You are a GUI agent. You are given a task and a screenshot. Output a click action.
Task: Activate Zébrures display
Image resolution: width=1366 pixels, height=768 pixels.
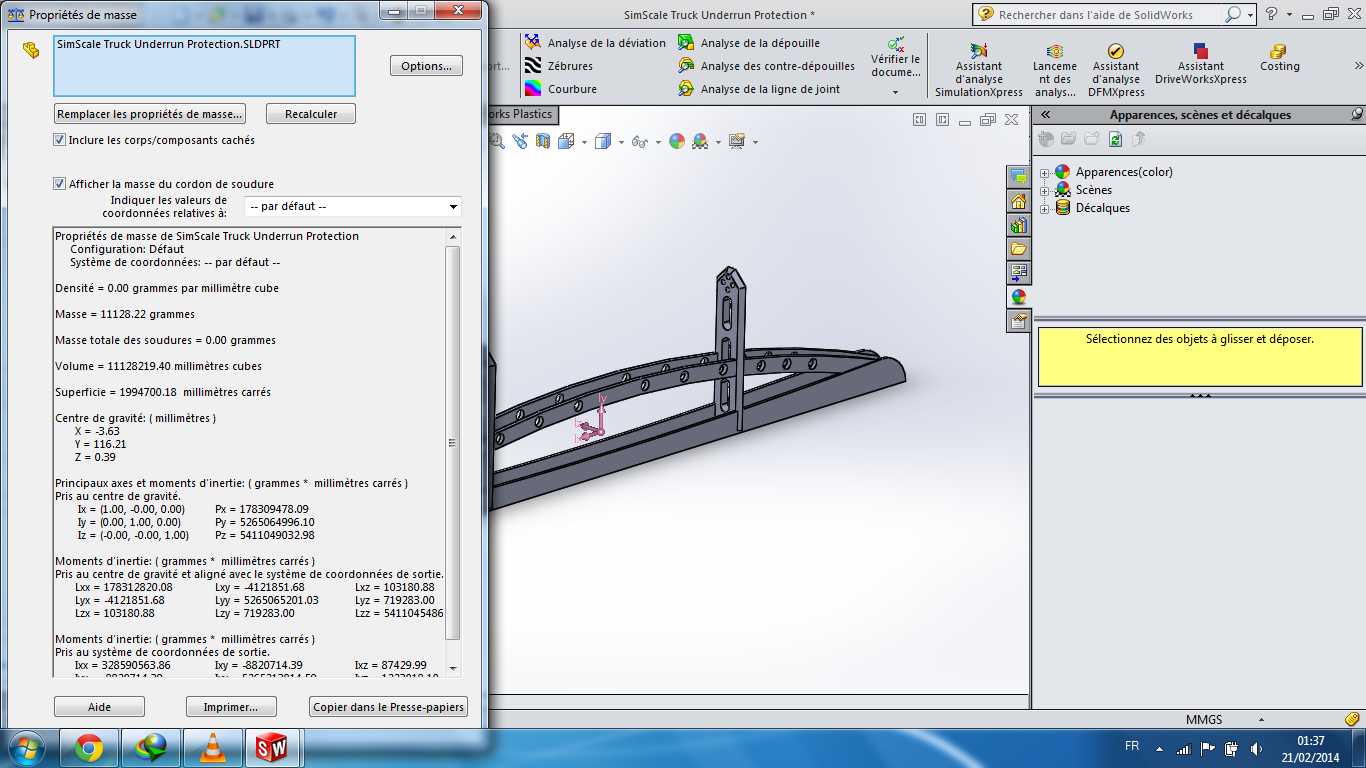559,66
